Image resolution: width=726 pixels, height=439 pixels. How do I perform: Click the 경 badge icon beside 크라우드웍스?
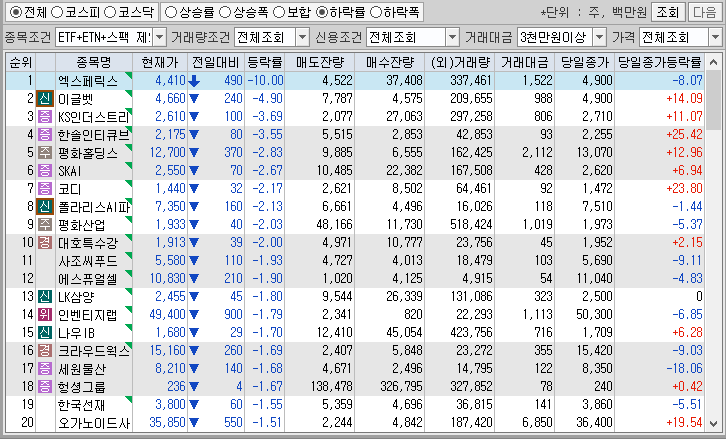pyautogui.click(x=45, y=351)
